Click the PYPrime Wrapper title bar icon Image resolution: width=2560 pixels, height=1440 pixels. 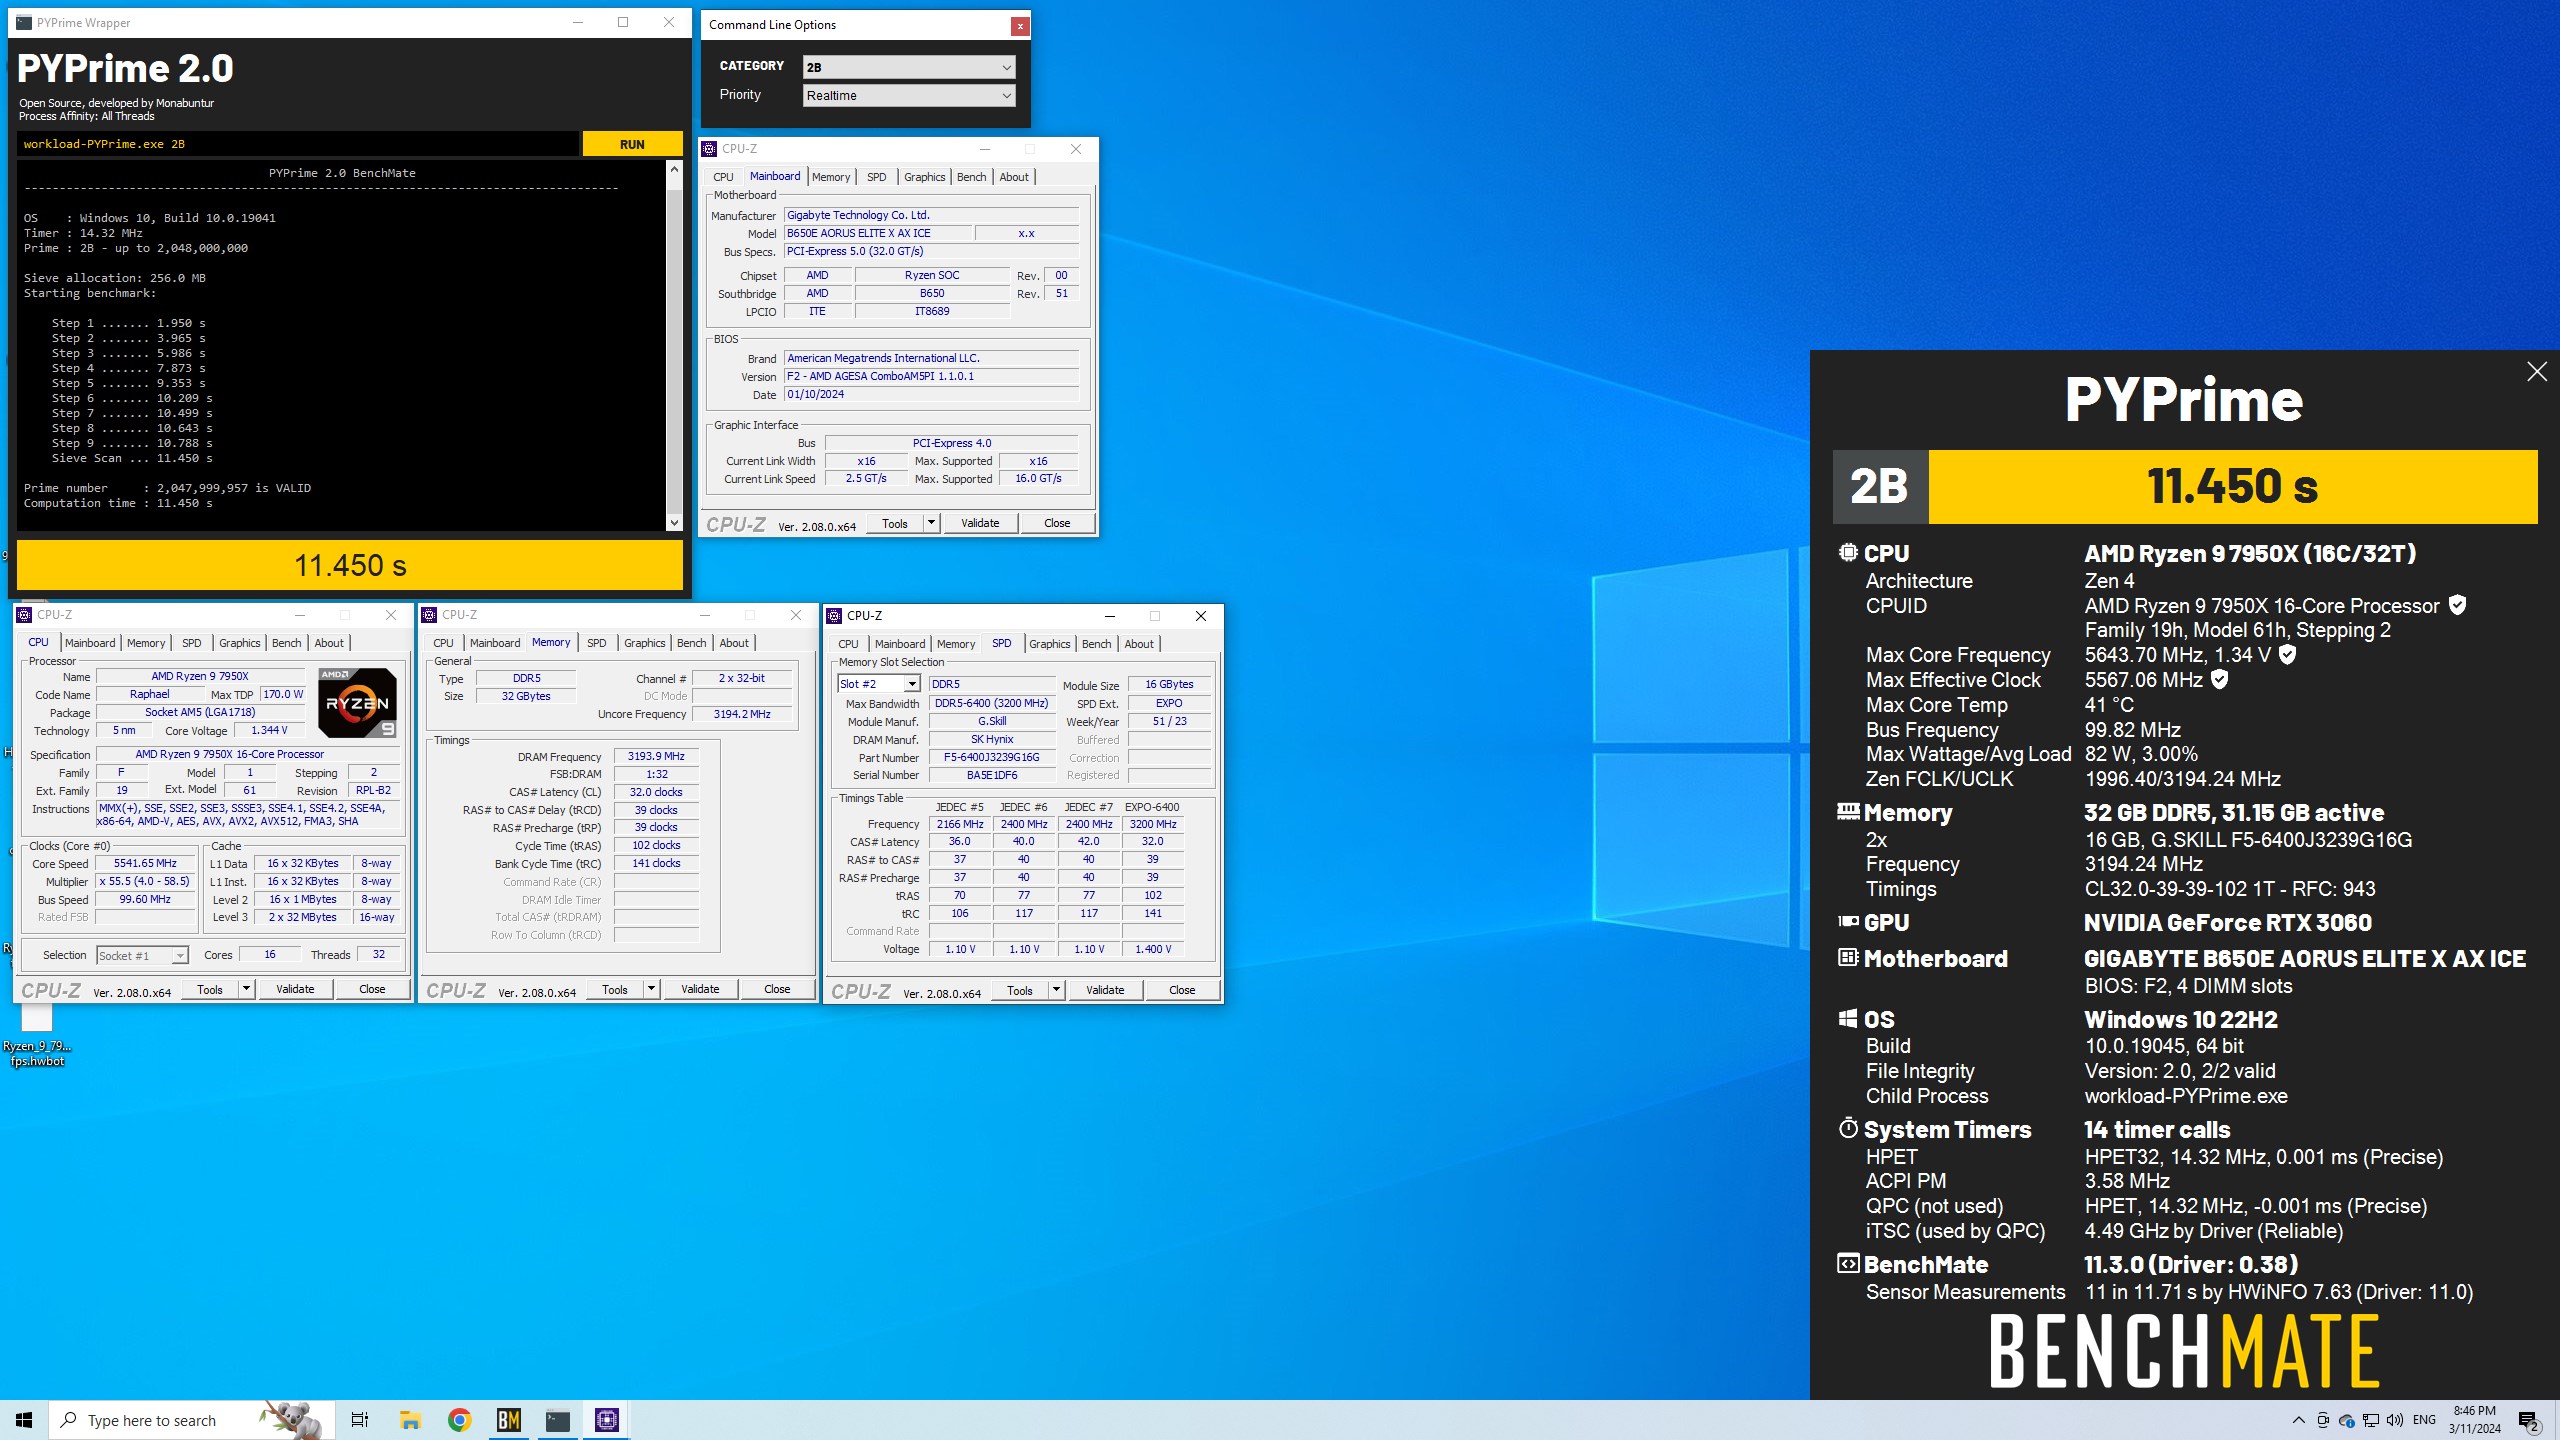(x=24, y=22)
